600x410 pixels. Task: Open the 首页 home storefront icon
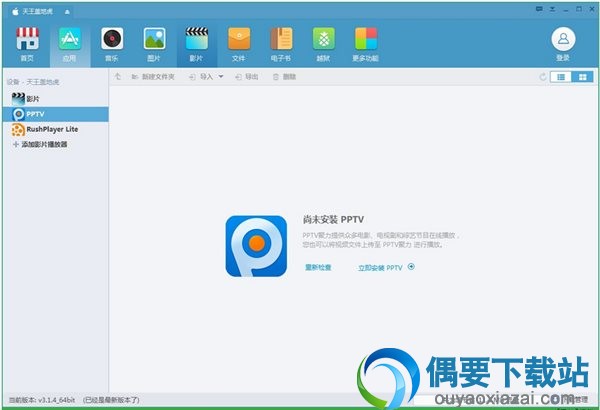(x=27, y=44)
